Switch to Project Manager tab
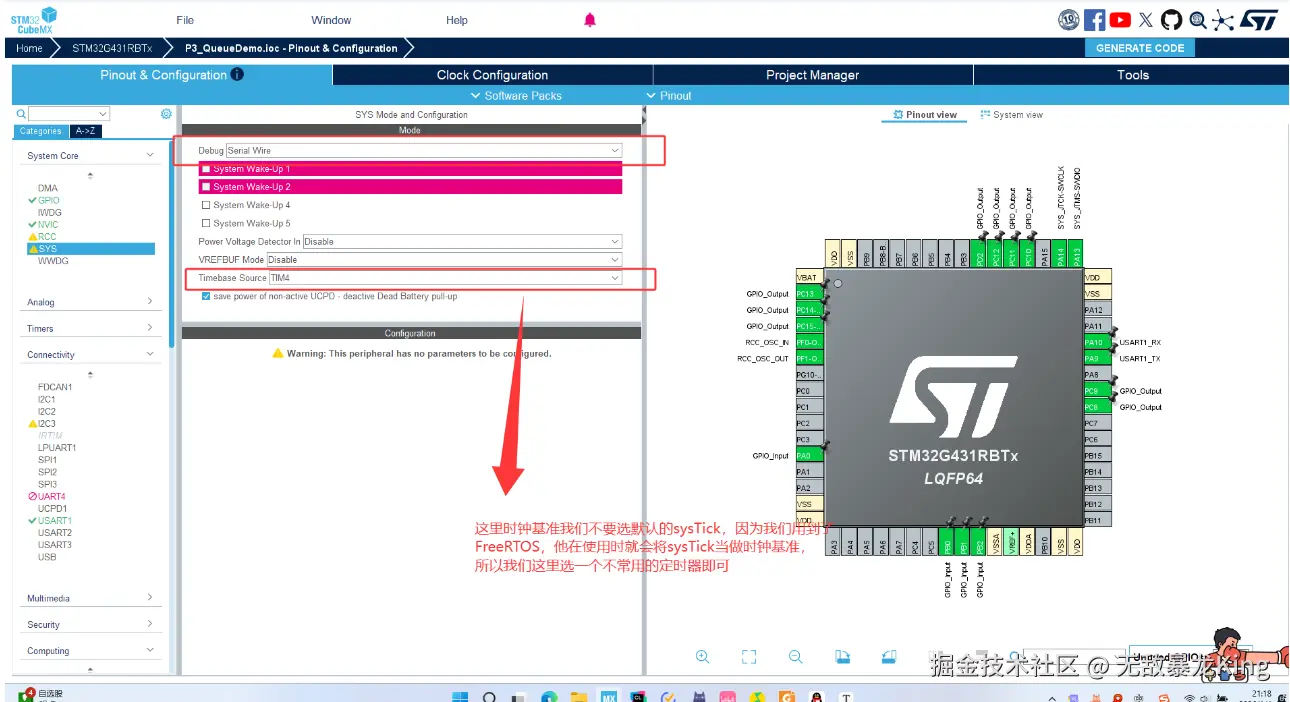Screen dimensions: 1290x702 [812, 75]
